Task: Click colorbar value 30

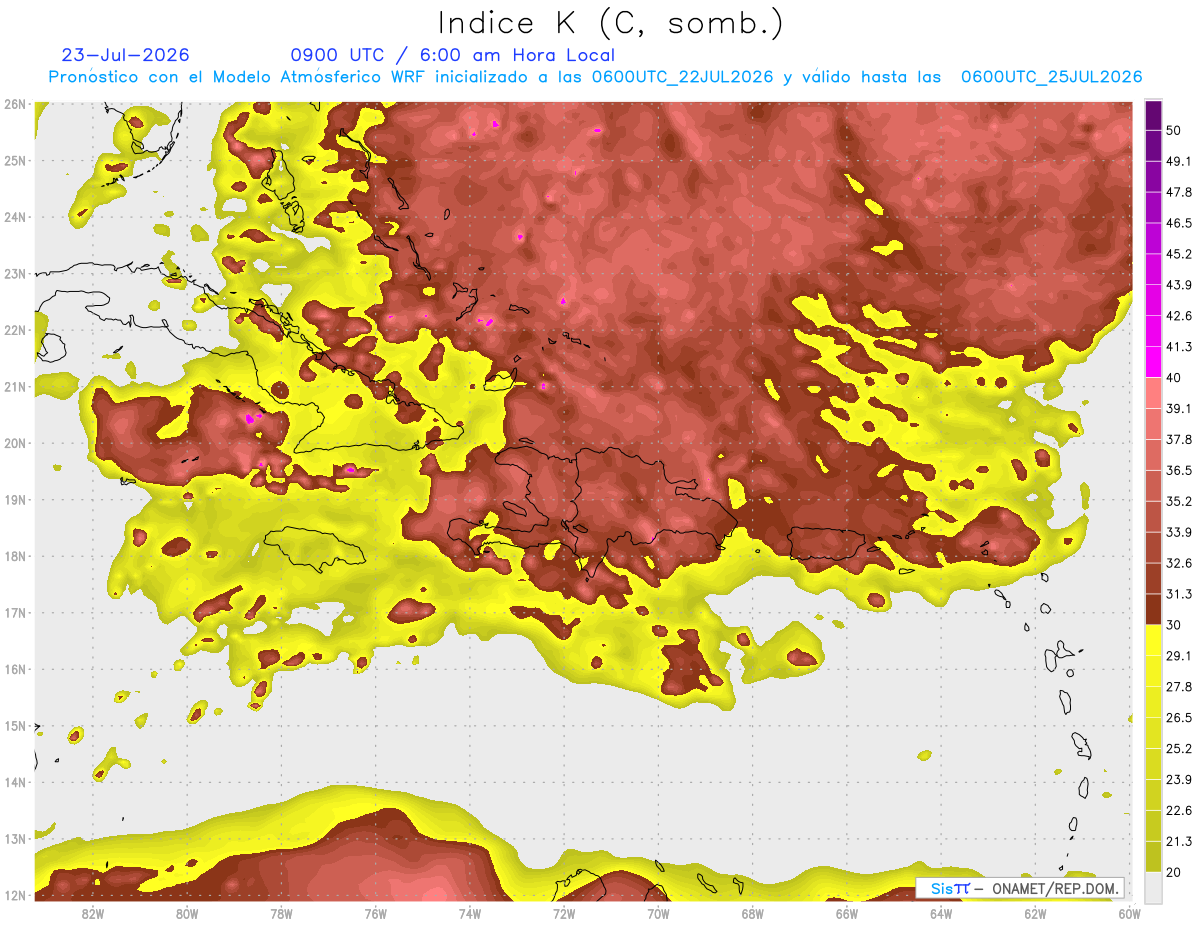Action: [1174, 625]
